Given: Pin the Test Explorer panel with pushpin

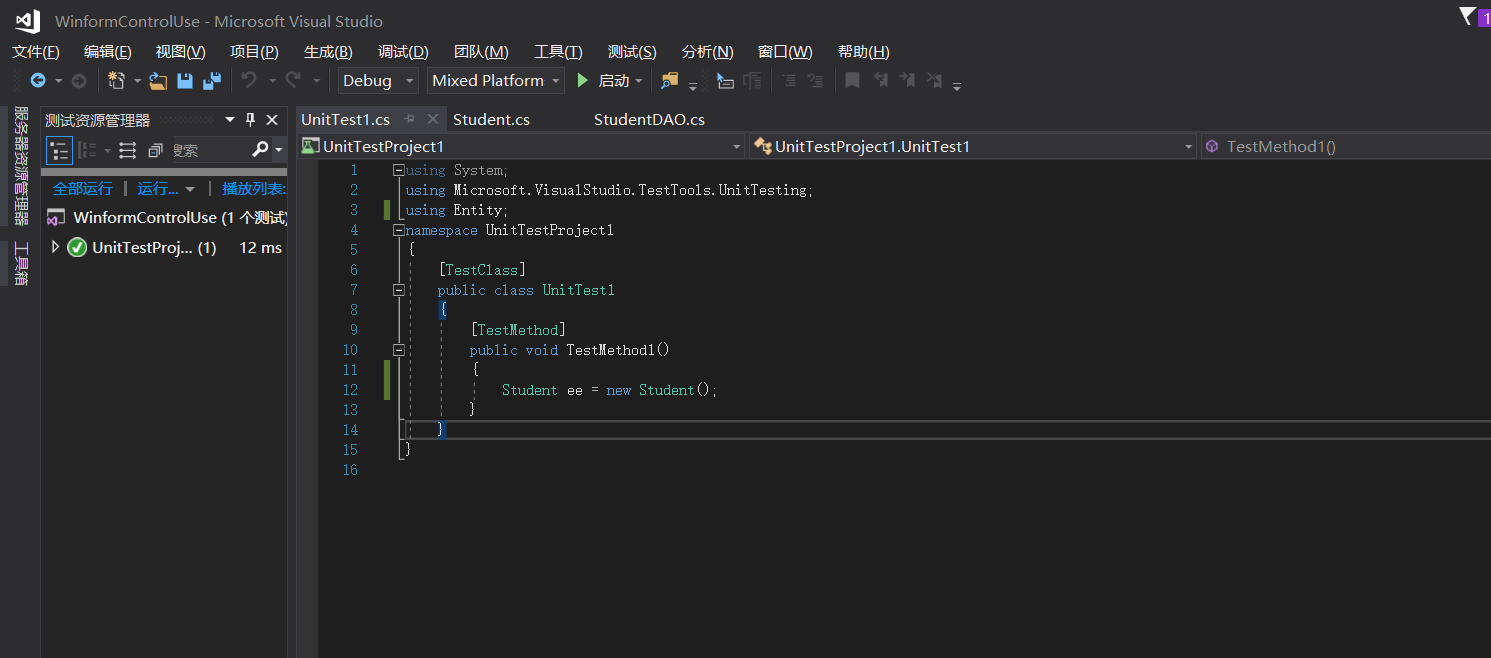Looking at the screenshot, I should 251,120.
